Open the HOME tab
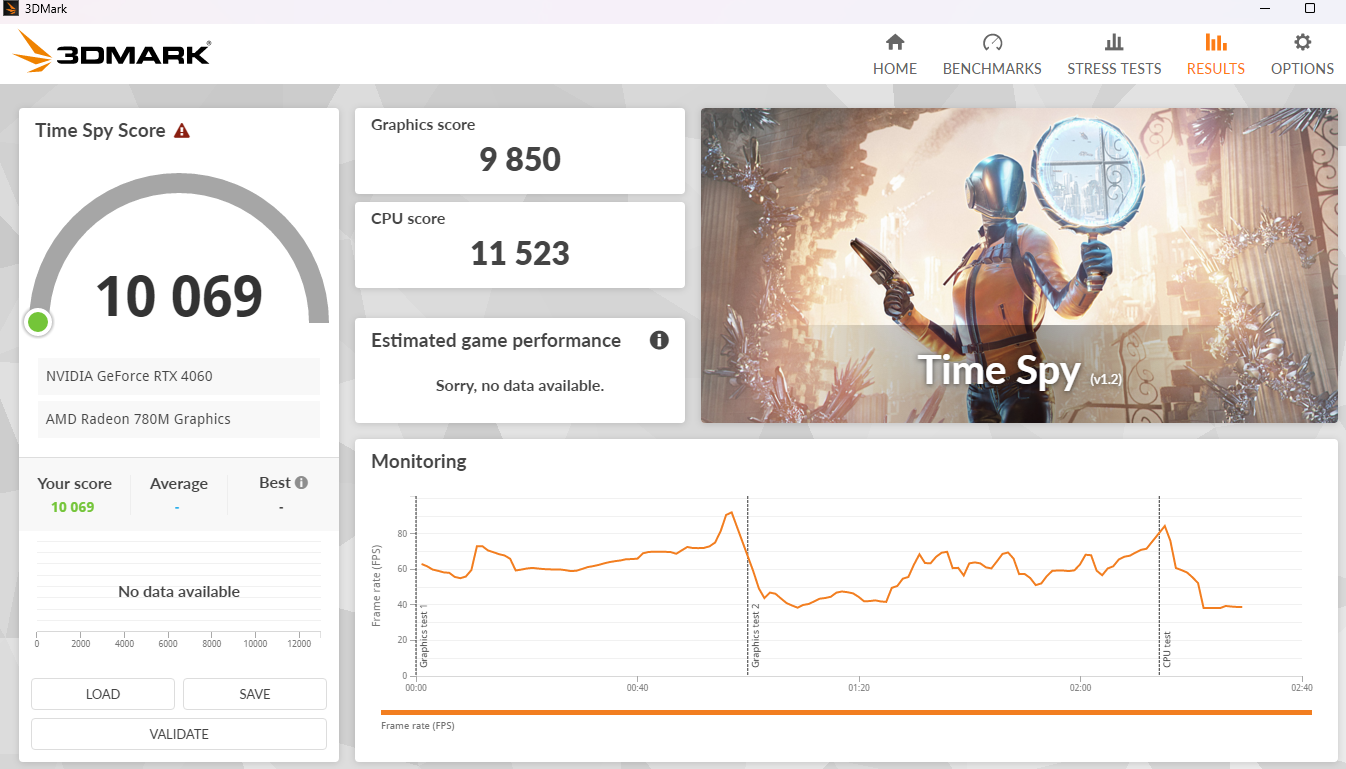Screen dimensions: 1346x769 tap(895, 54)
